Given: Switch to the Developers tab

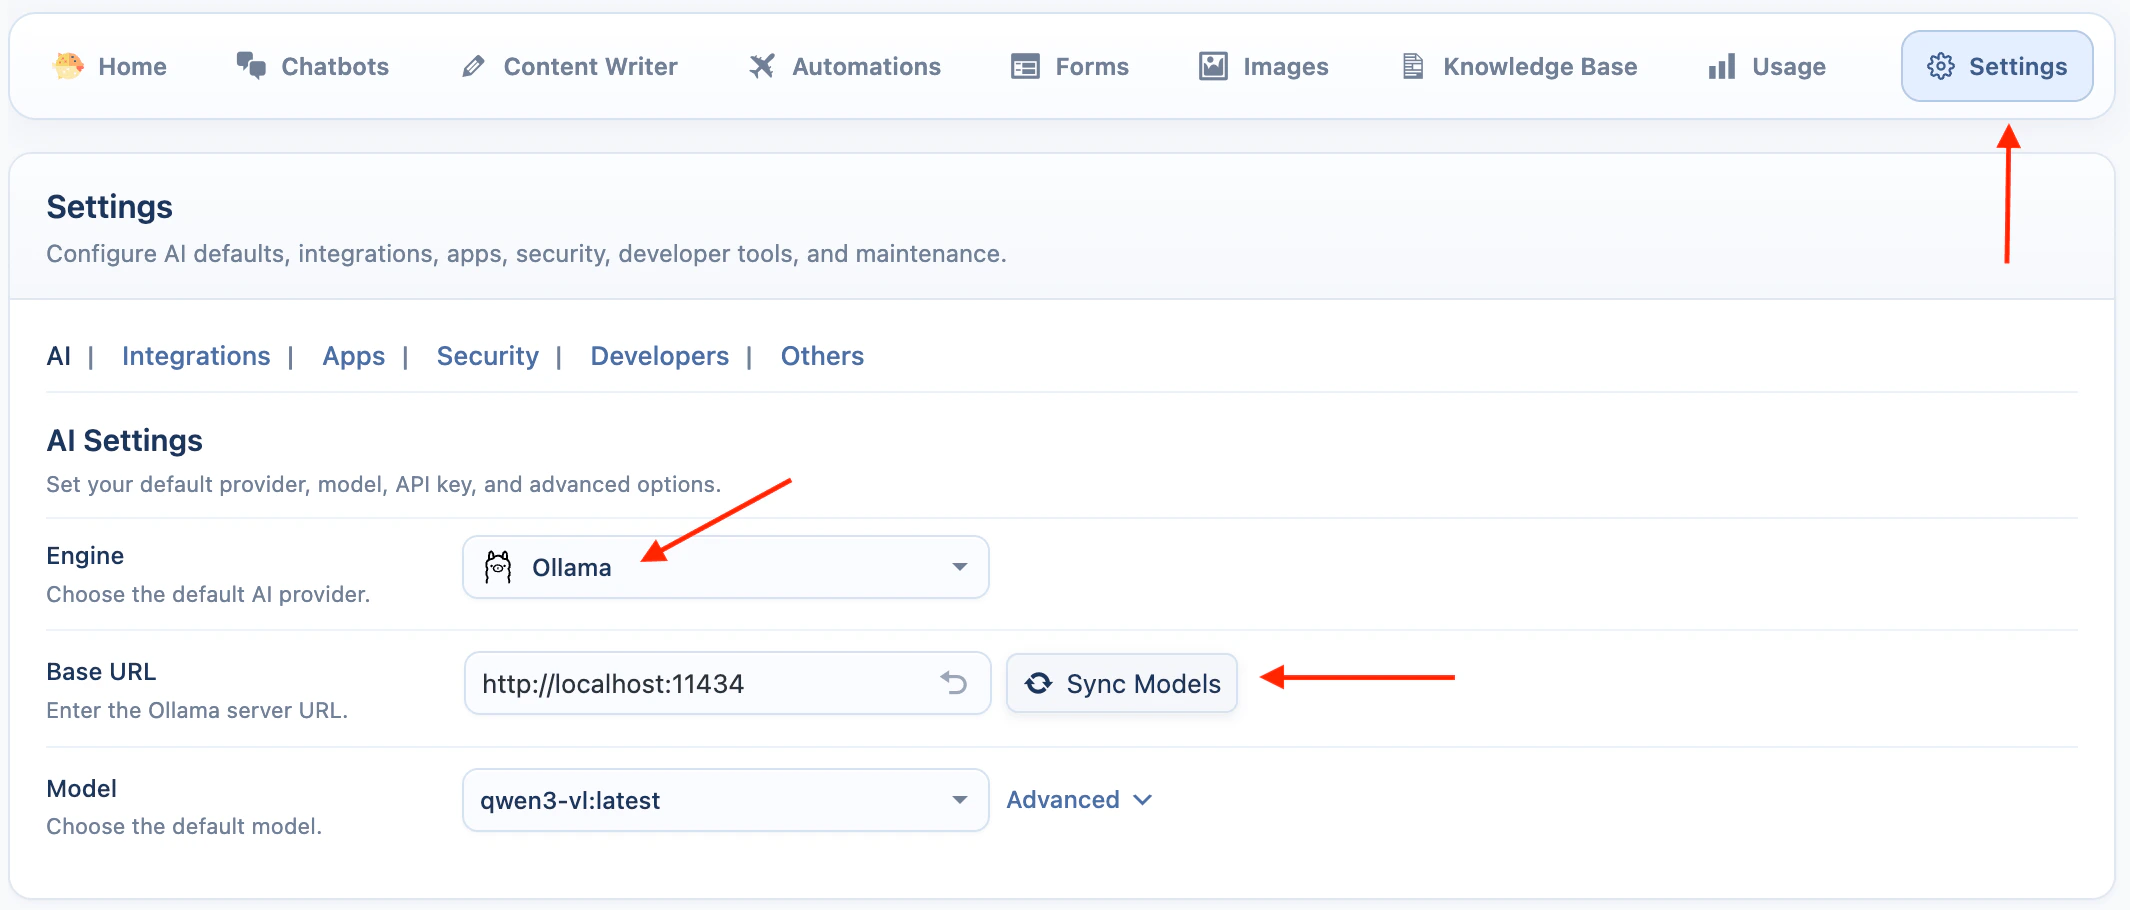Looking at the screenshot, I should pos(659,356).
